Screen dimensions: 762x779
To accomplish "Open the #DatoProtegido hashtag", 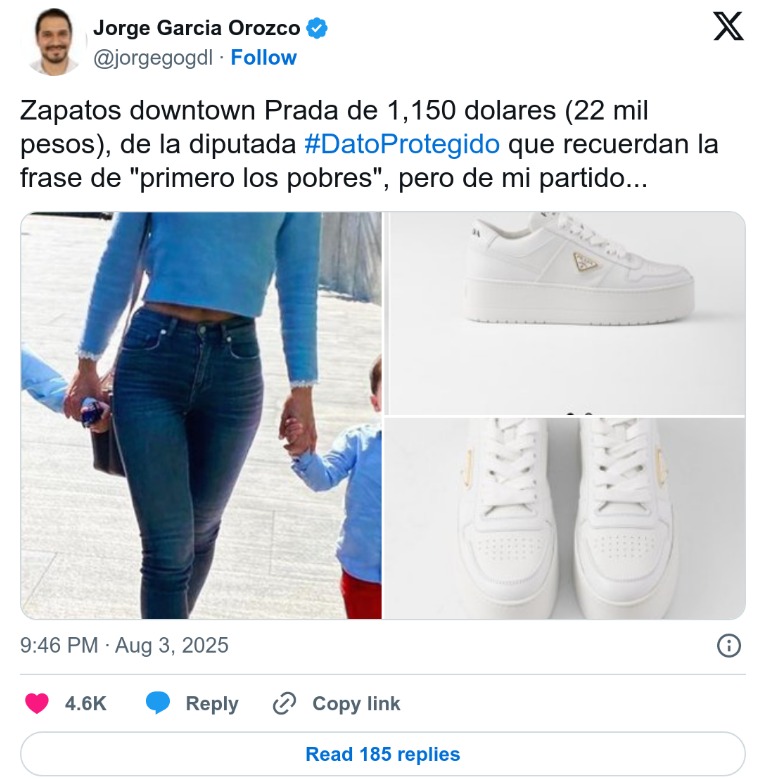I will [x=402, y=144].
